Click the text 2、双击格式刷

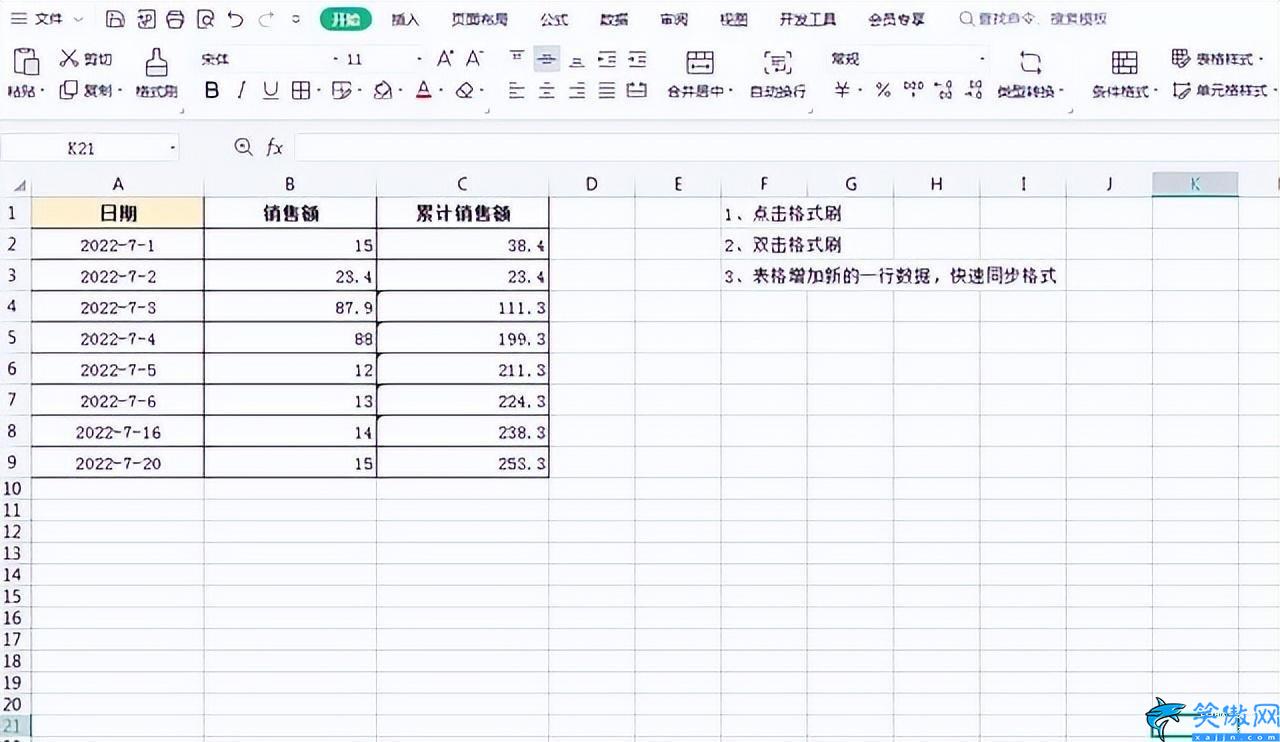783,245
